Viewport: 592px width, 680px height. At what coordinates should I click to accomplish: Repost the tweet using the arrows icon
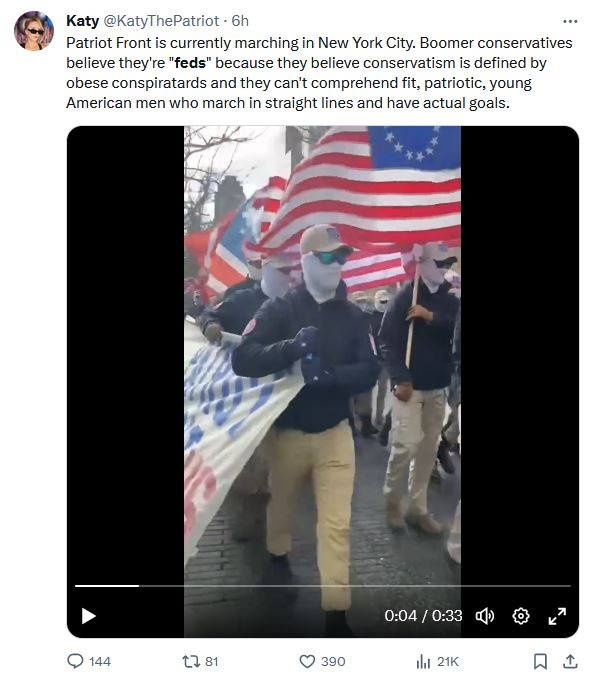[x=190, y=661]
